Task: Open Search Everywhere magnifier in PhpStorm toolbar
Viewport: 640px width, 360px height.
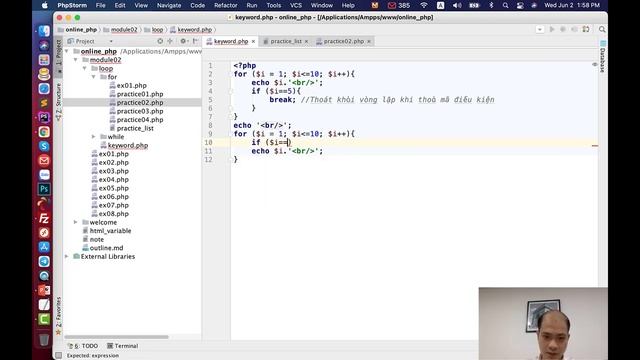Action: coord(602,29)
